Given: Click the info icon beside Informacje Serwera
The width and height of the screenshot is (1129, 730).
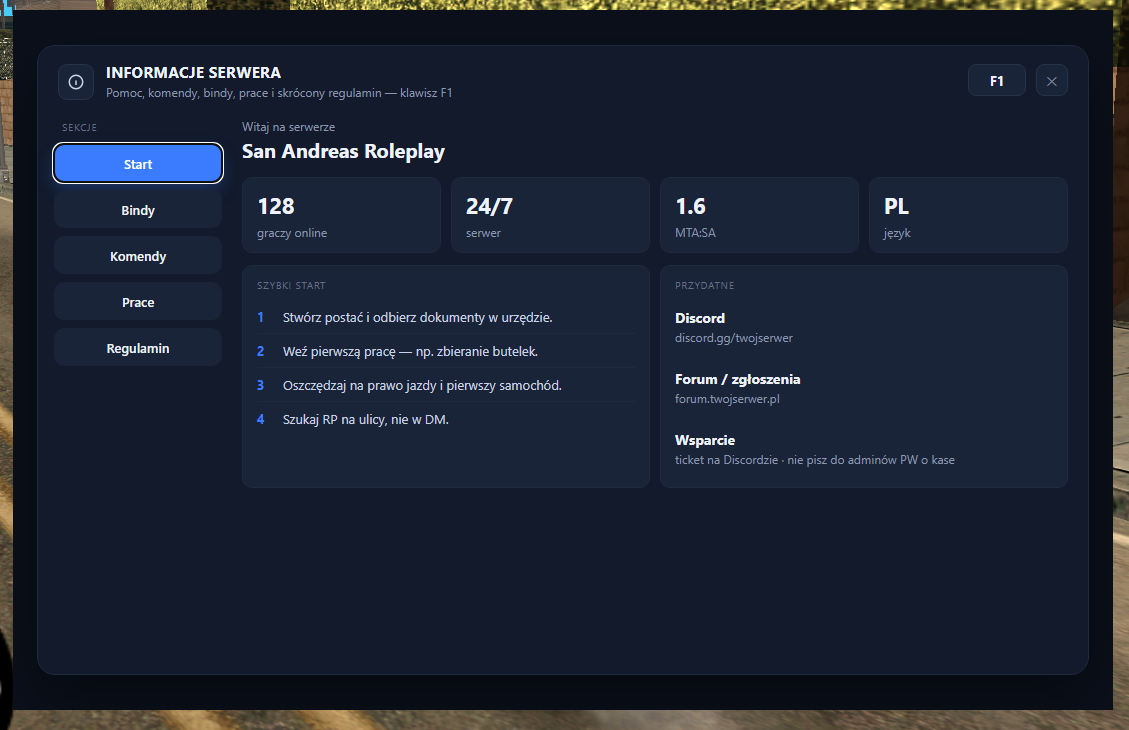Looking at the screenshot, I should [x=76, y=82].
